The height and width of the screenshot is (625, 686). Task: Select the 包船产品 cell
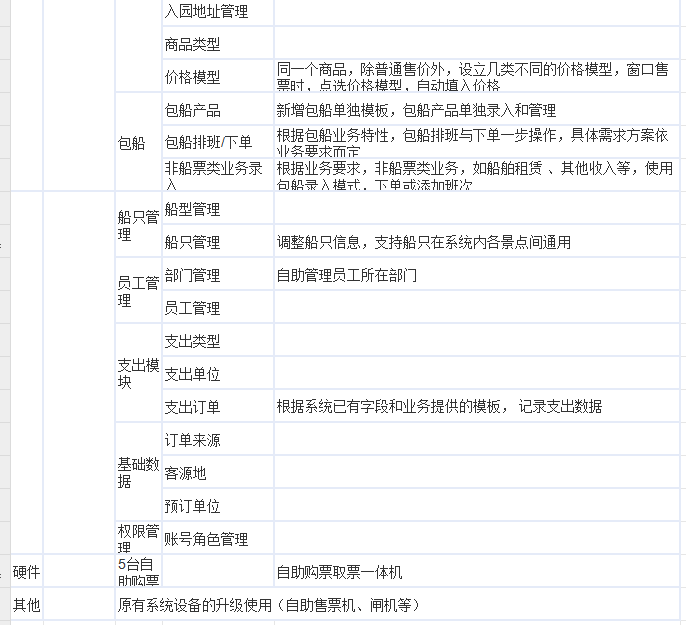[217, 110]
